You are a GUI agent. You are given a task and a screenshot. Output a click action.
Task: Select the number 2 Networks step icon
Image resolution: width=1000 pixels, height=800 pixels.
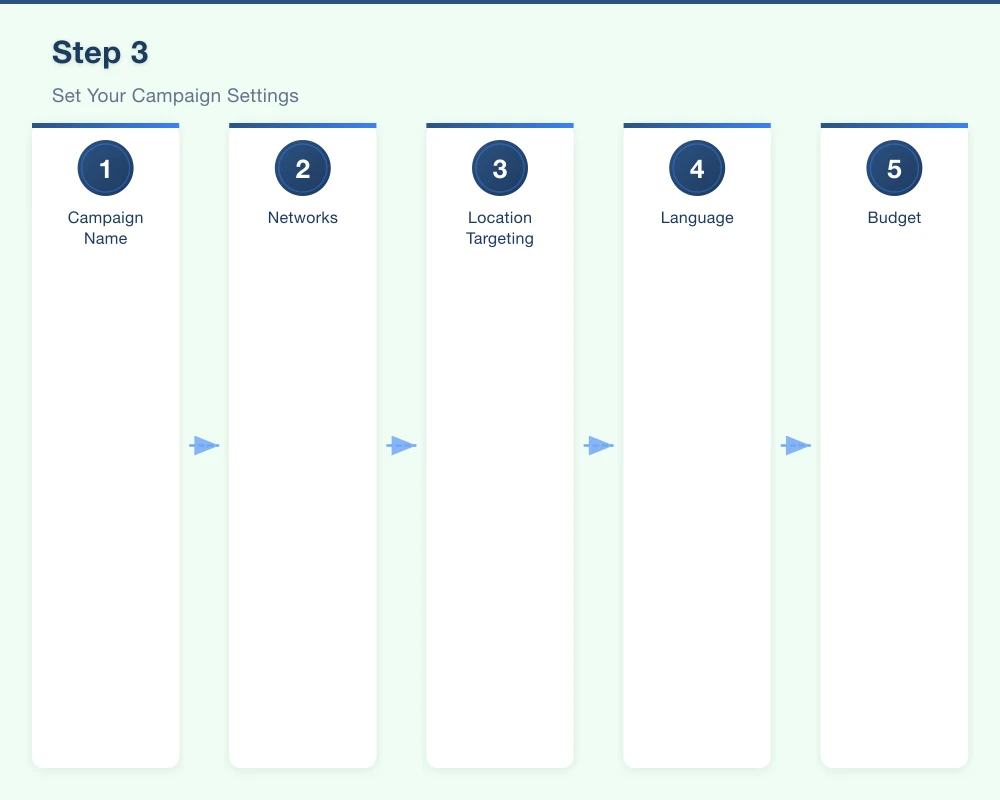(302, 168)
